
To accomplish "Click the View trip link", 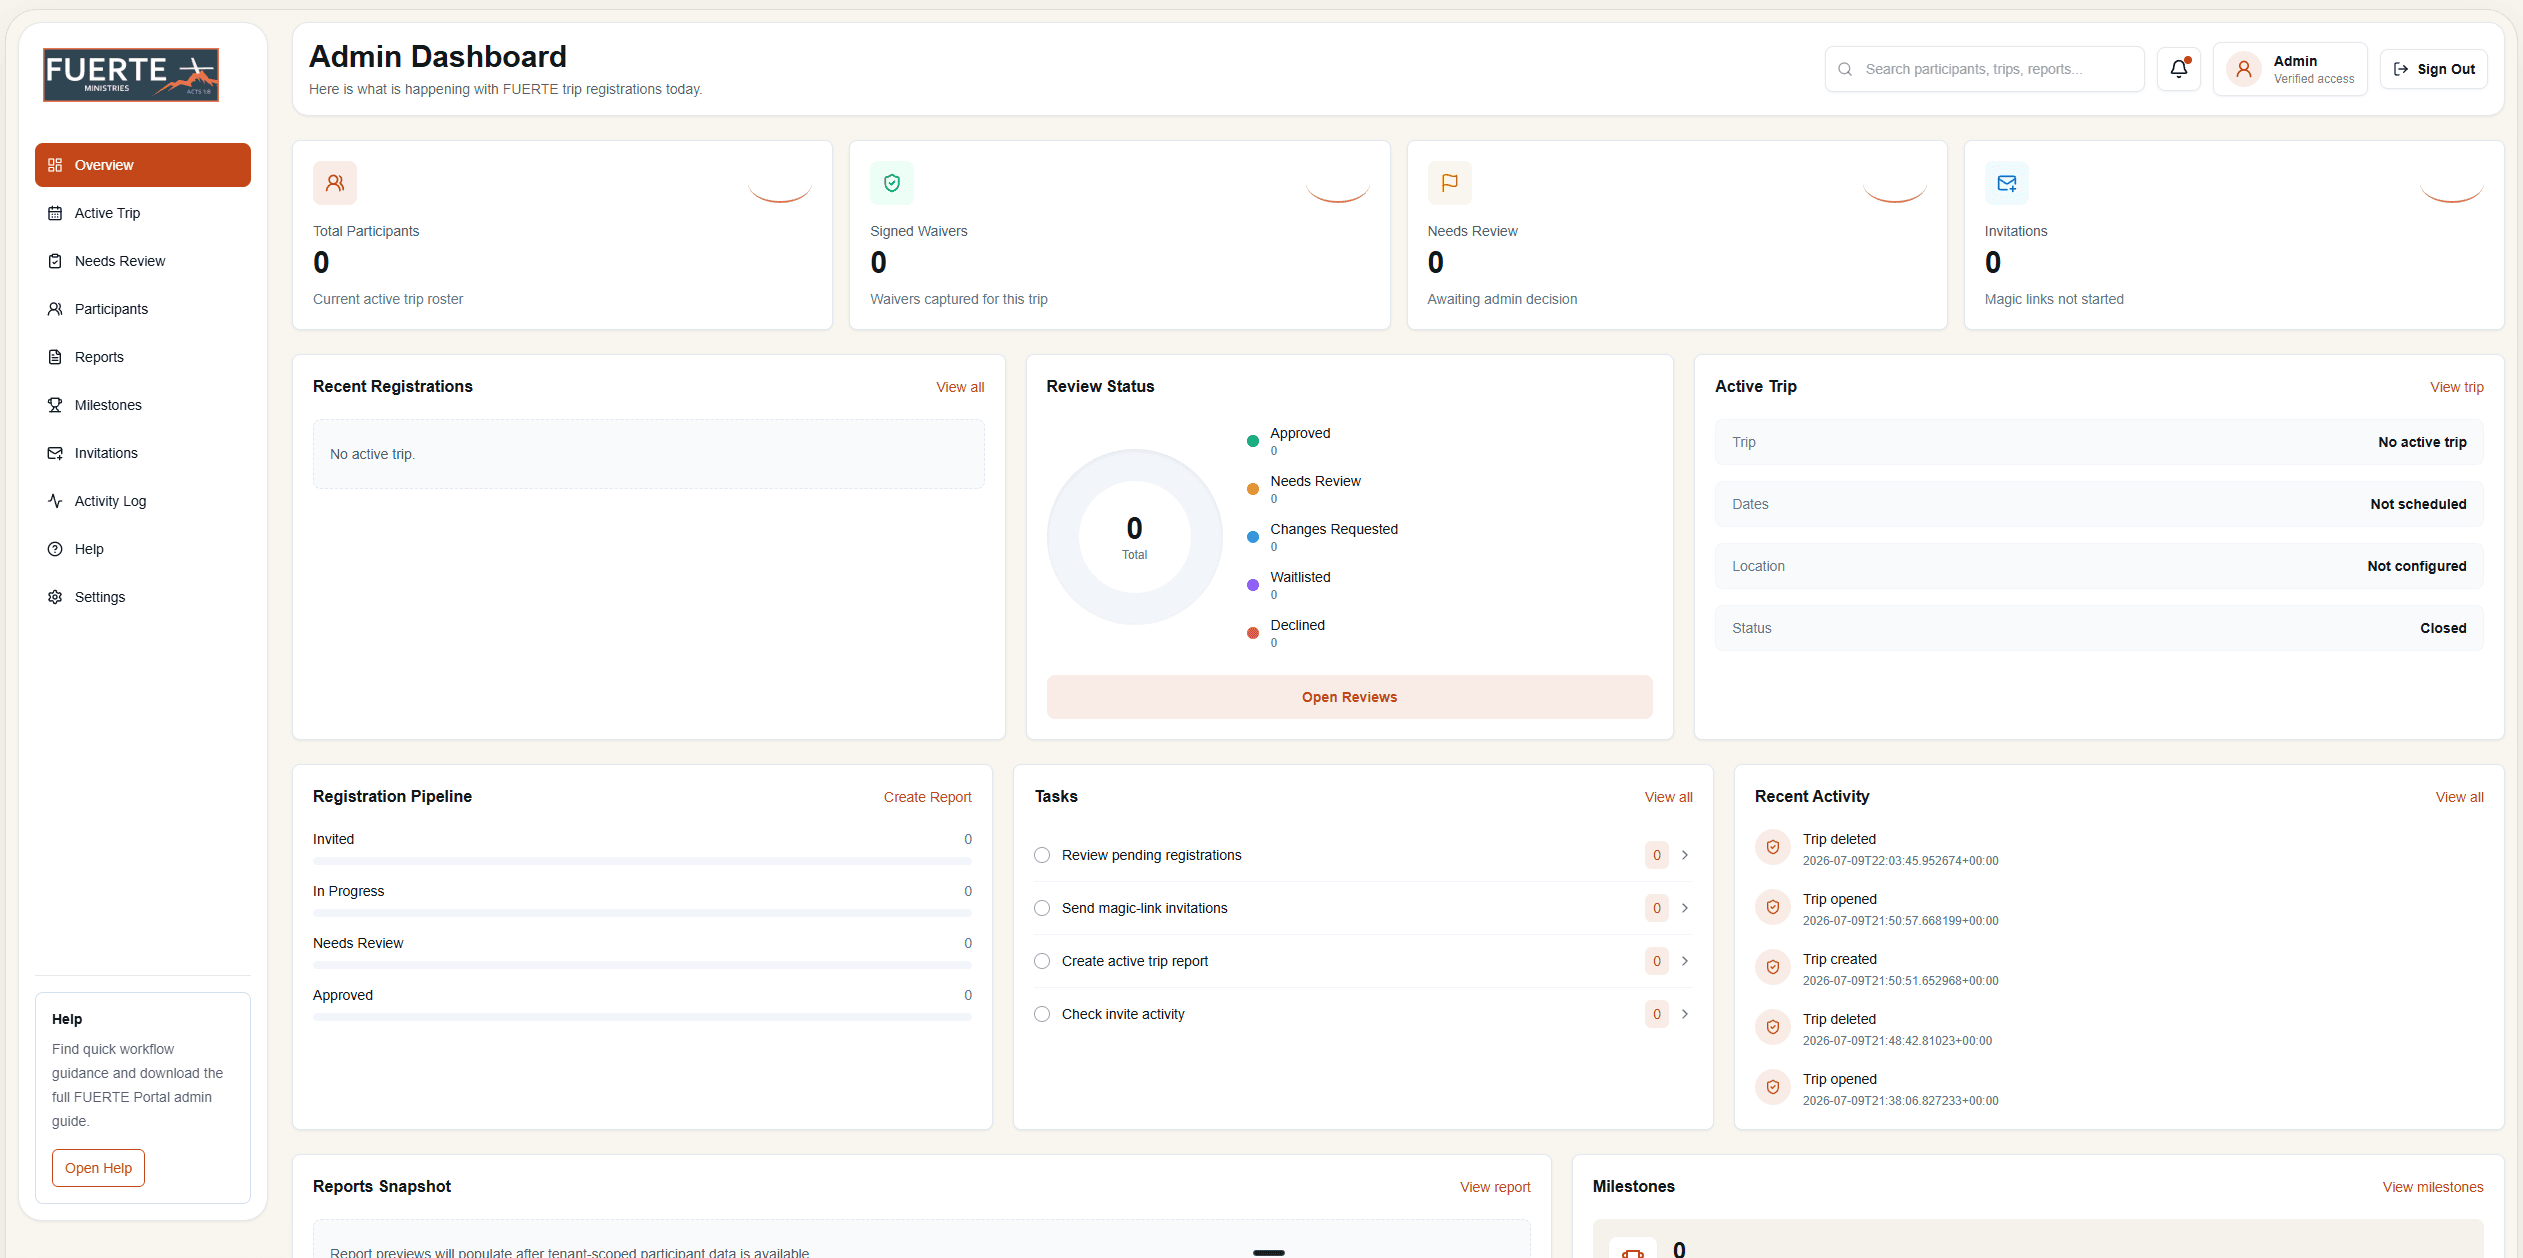I will coord(2457,387).
